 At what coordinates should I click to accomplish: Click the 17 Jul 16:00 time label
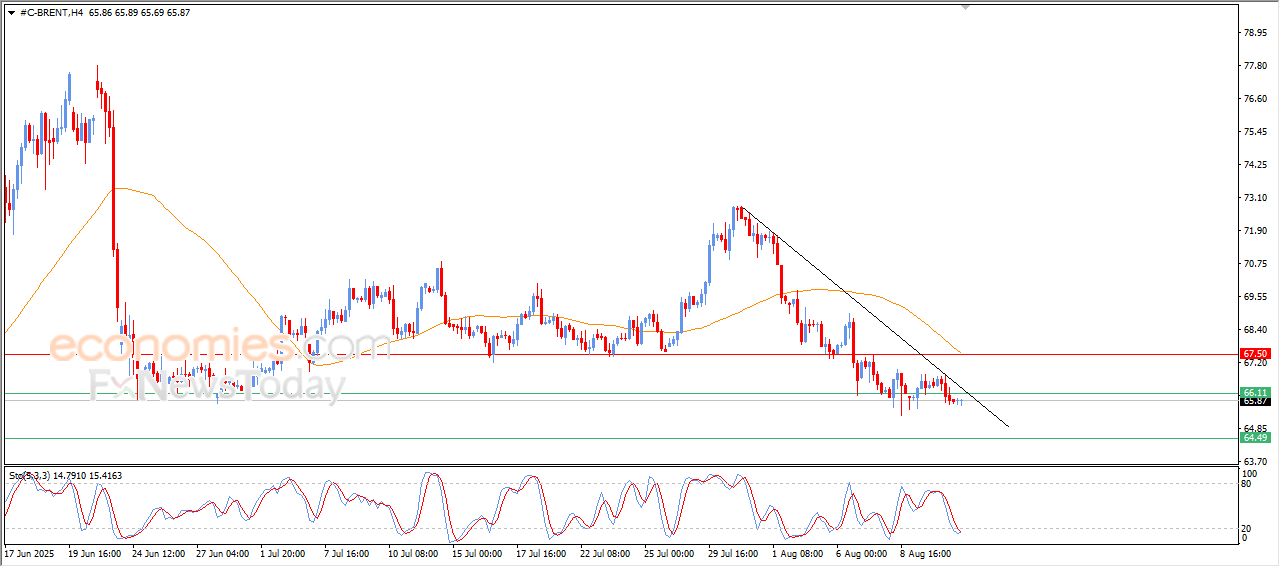(543, 552)
